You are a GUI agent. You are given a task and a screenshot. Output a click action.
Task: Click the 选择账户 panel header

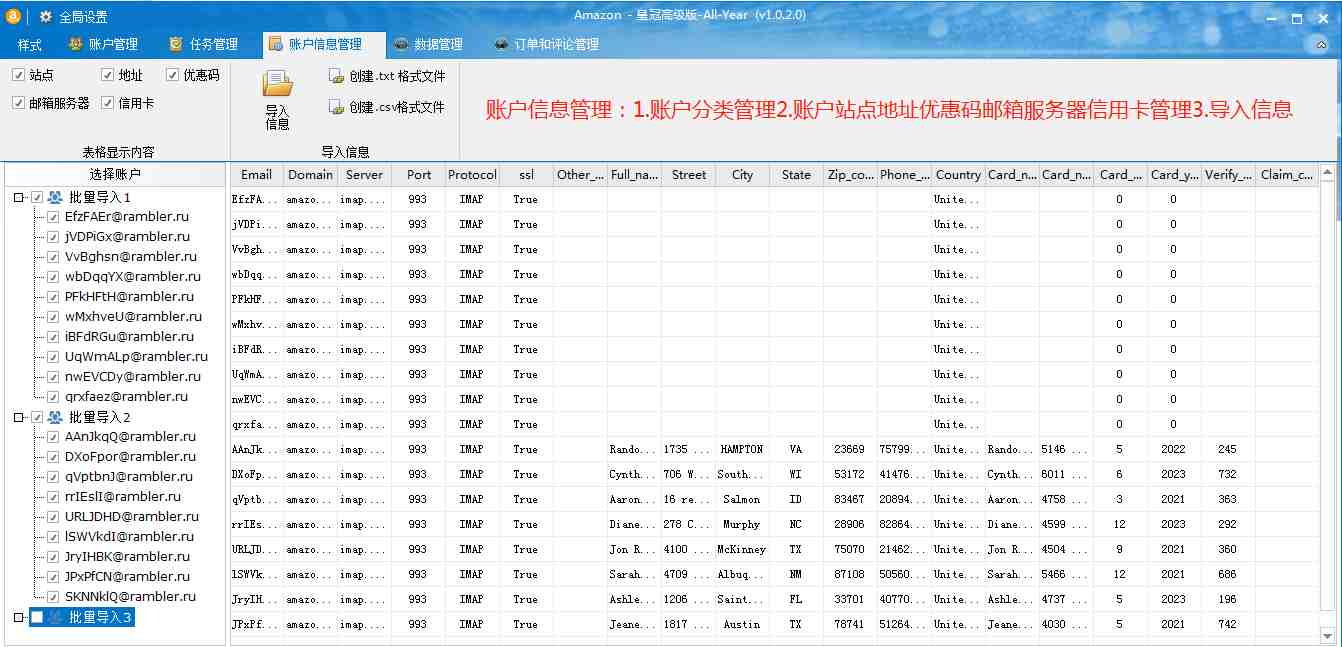115,174
